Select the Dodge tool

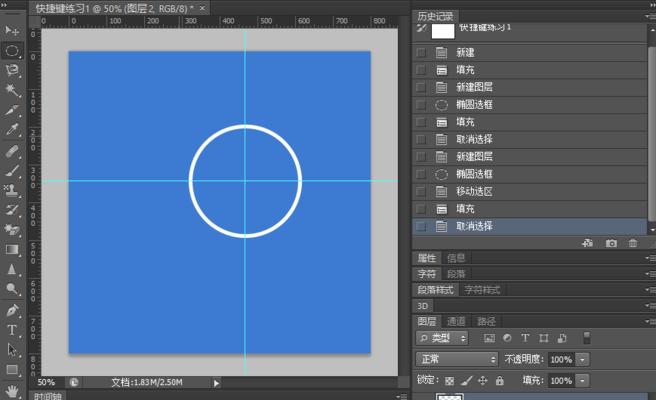12,289
